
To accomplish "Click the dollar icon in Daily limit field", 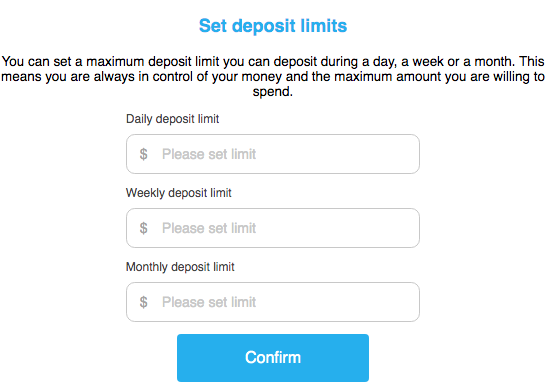I will 143,154.
